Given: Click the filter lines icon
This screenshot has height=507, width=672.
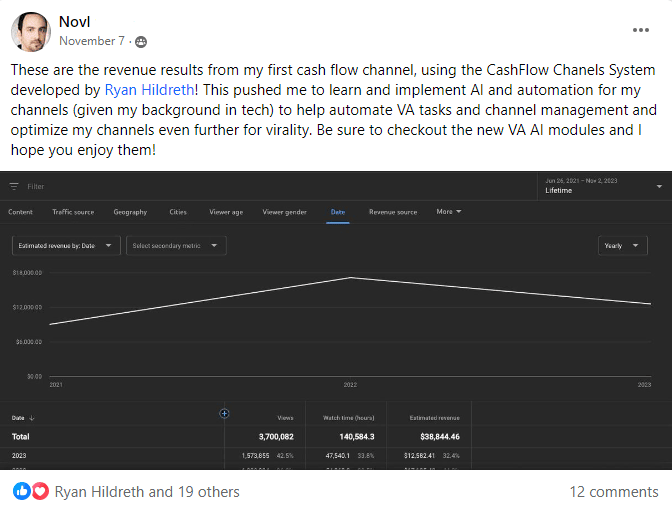Looking at the screenshot, I should (x=14, y=186).
